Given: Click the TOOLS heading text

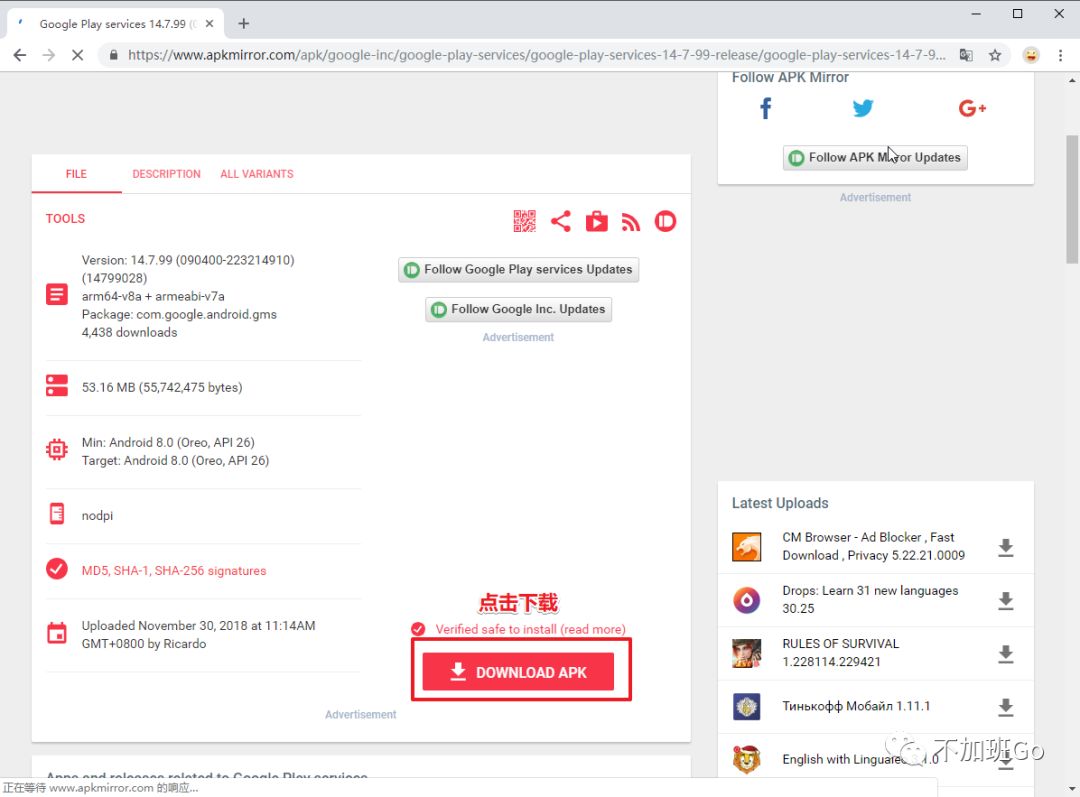Looking at the screenshot, I should point(65,218).
